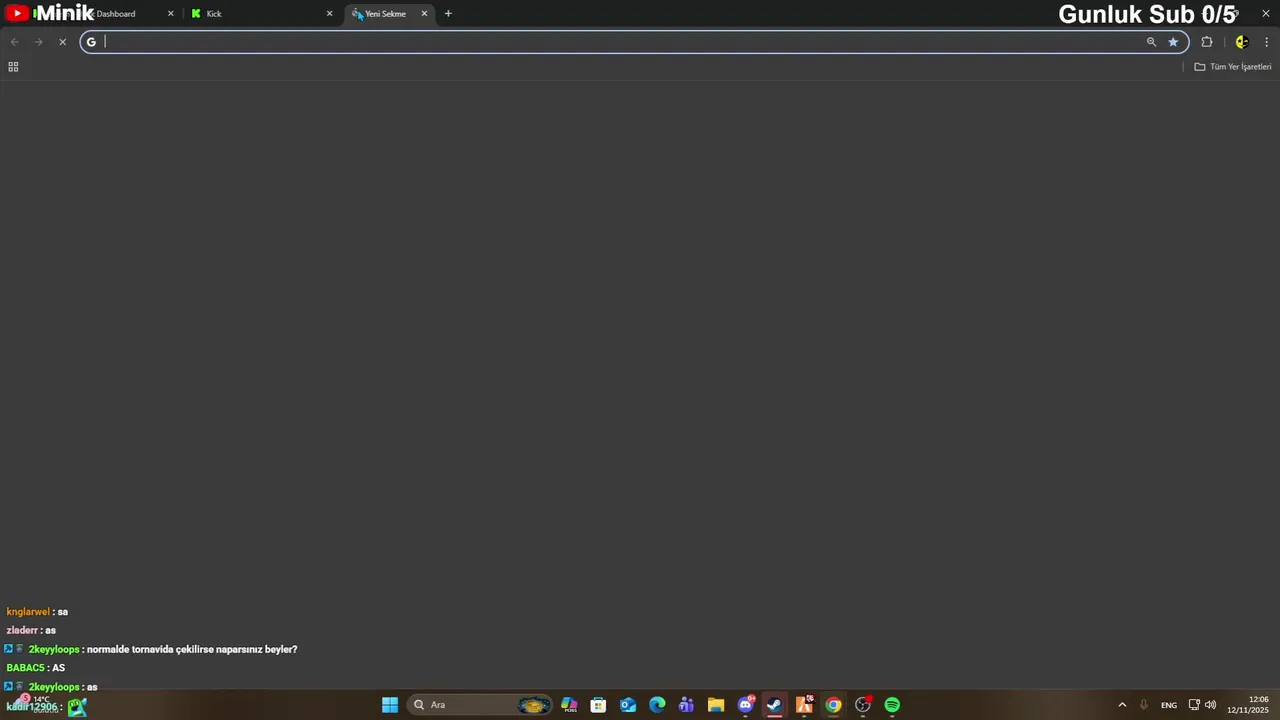Screen dimensions: 1280x720
Task: Open Microsoft 365 Copilot from taskbar
Action: click(569, 705)
